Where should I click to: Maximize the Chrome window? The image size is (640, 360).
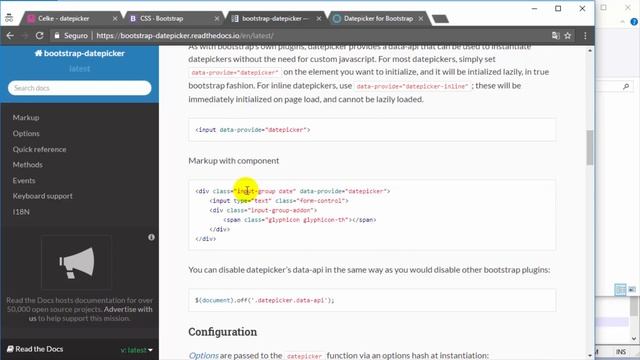pos(558,9)
